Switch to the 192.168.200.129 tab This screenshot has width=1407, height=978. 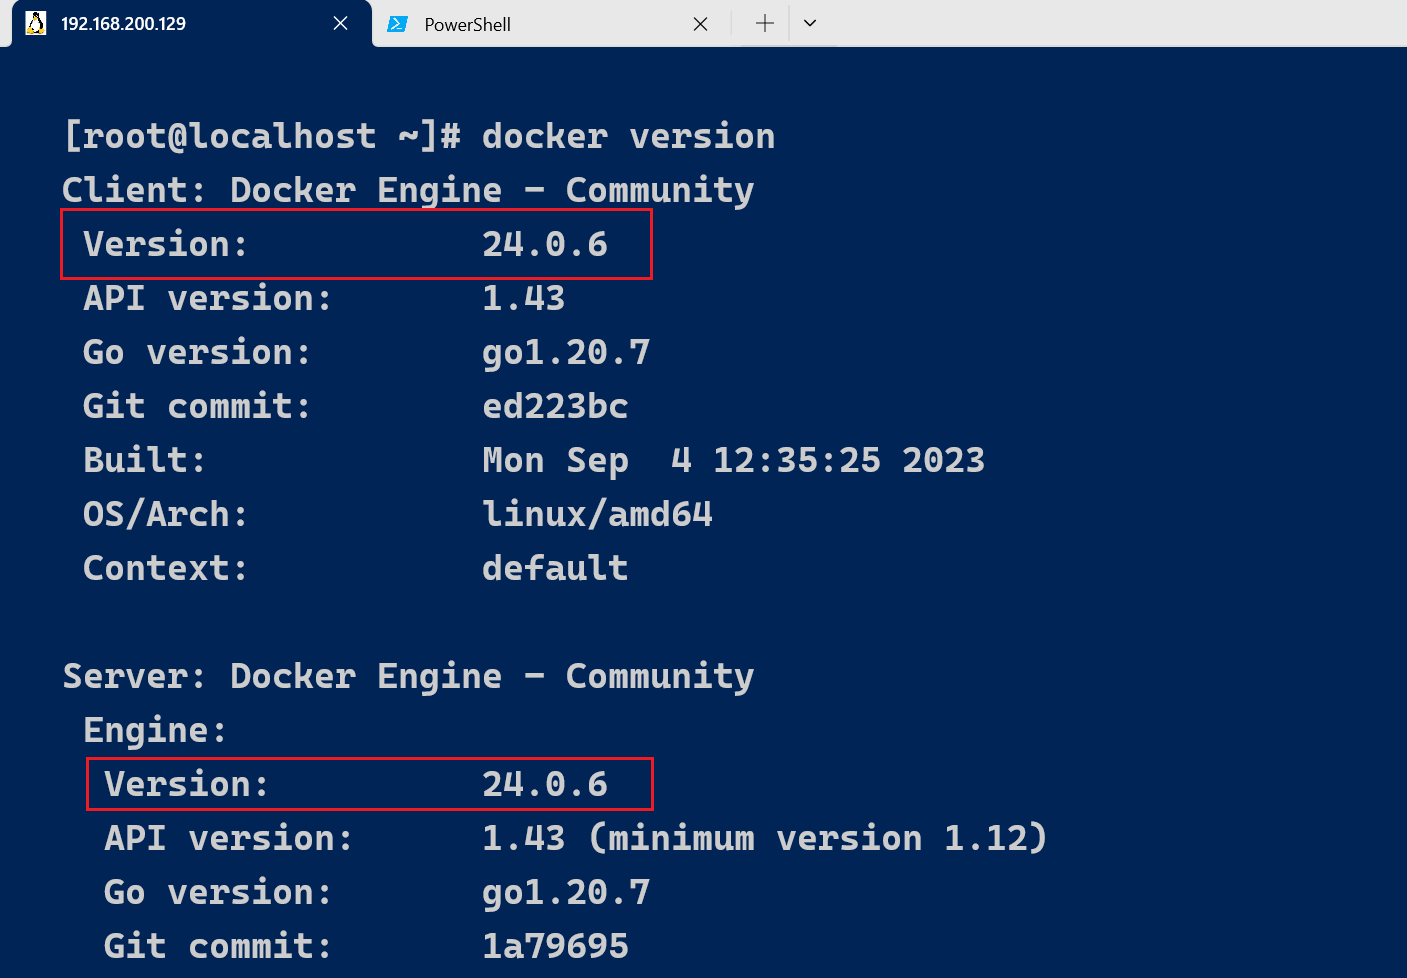(190, 23)
